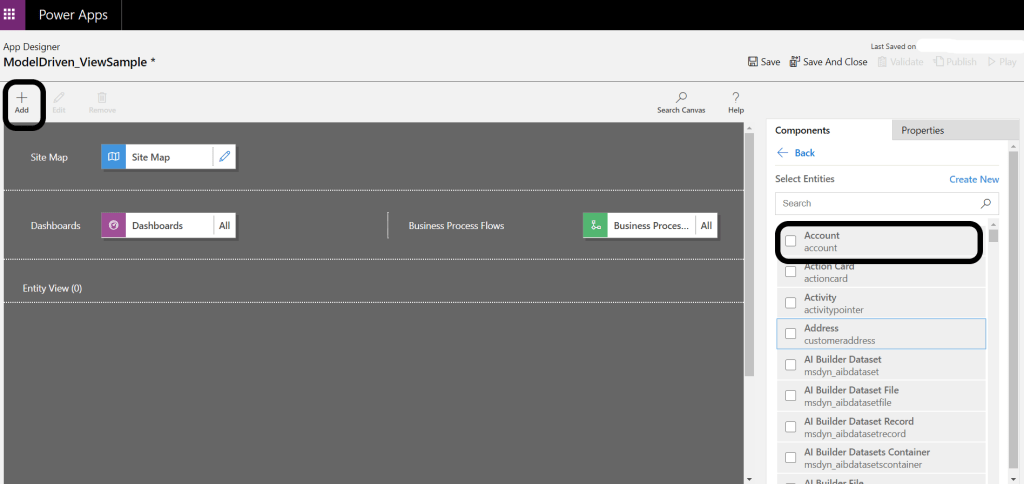Select the Dashboards tile icon
1024x484 pixels.
tap(114, 226)
